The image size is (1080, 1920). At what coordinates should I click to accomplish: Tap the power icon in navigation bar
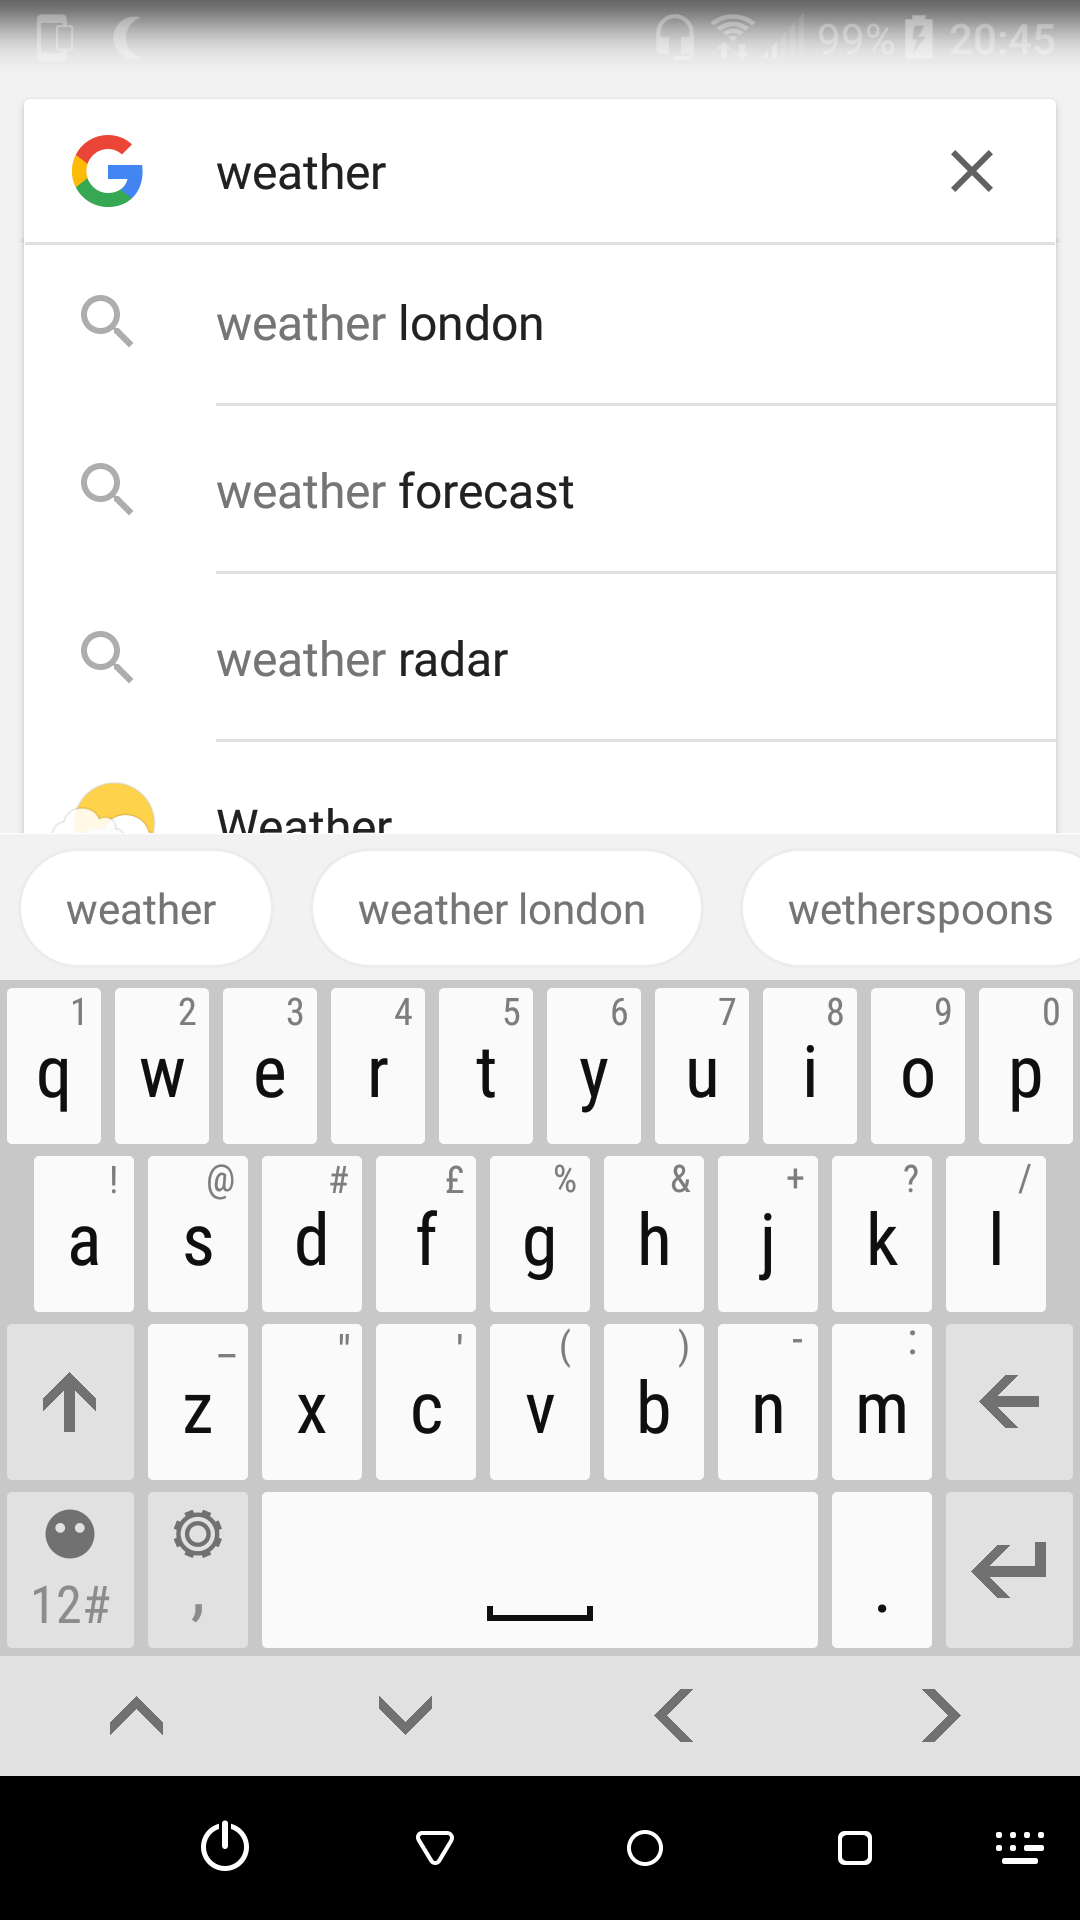225,1846
